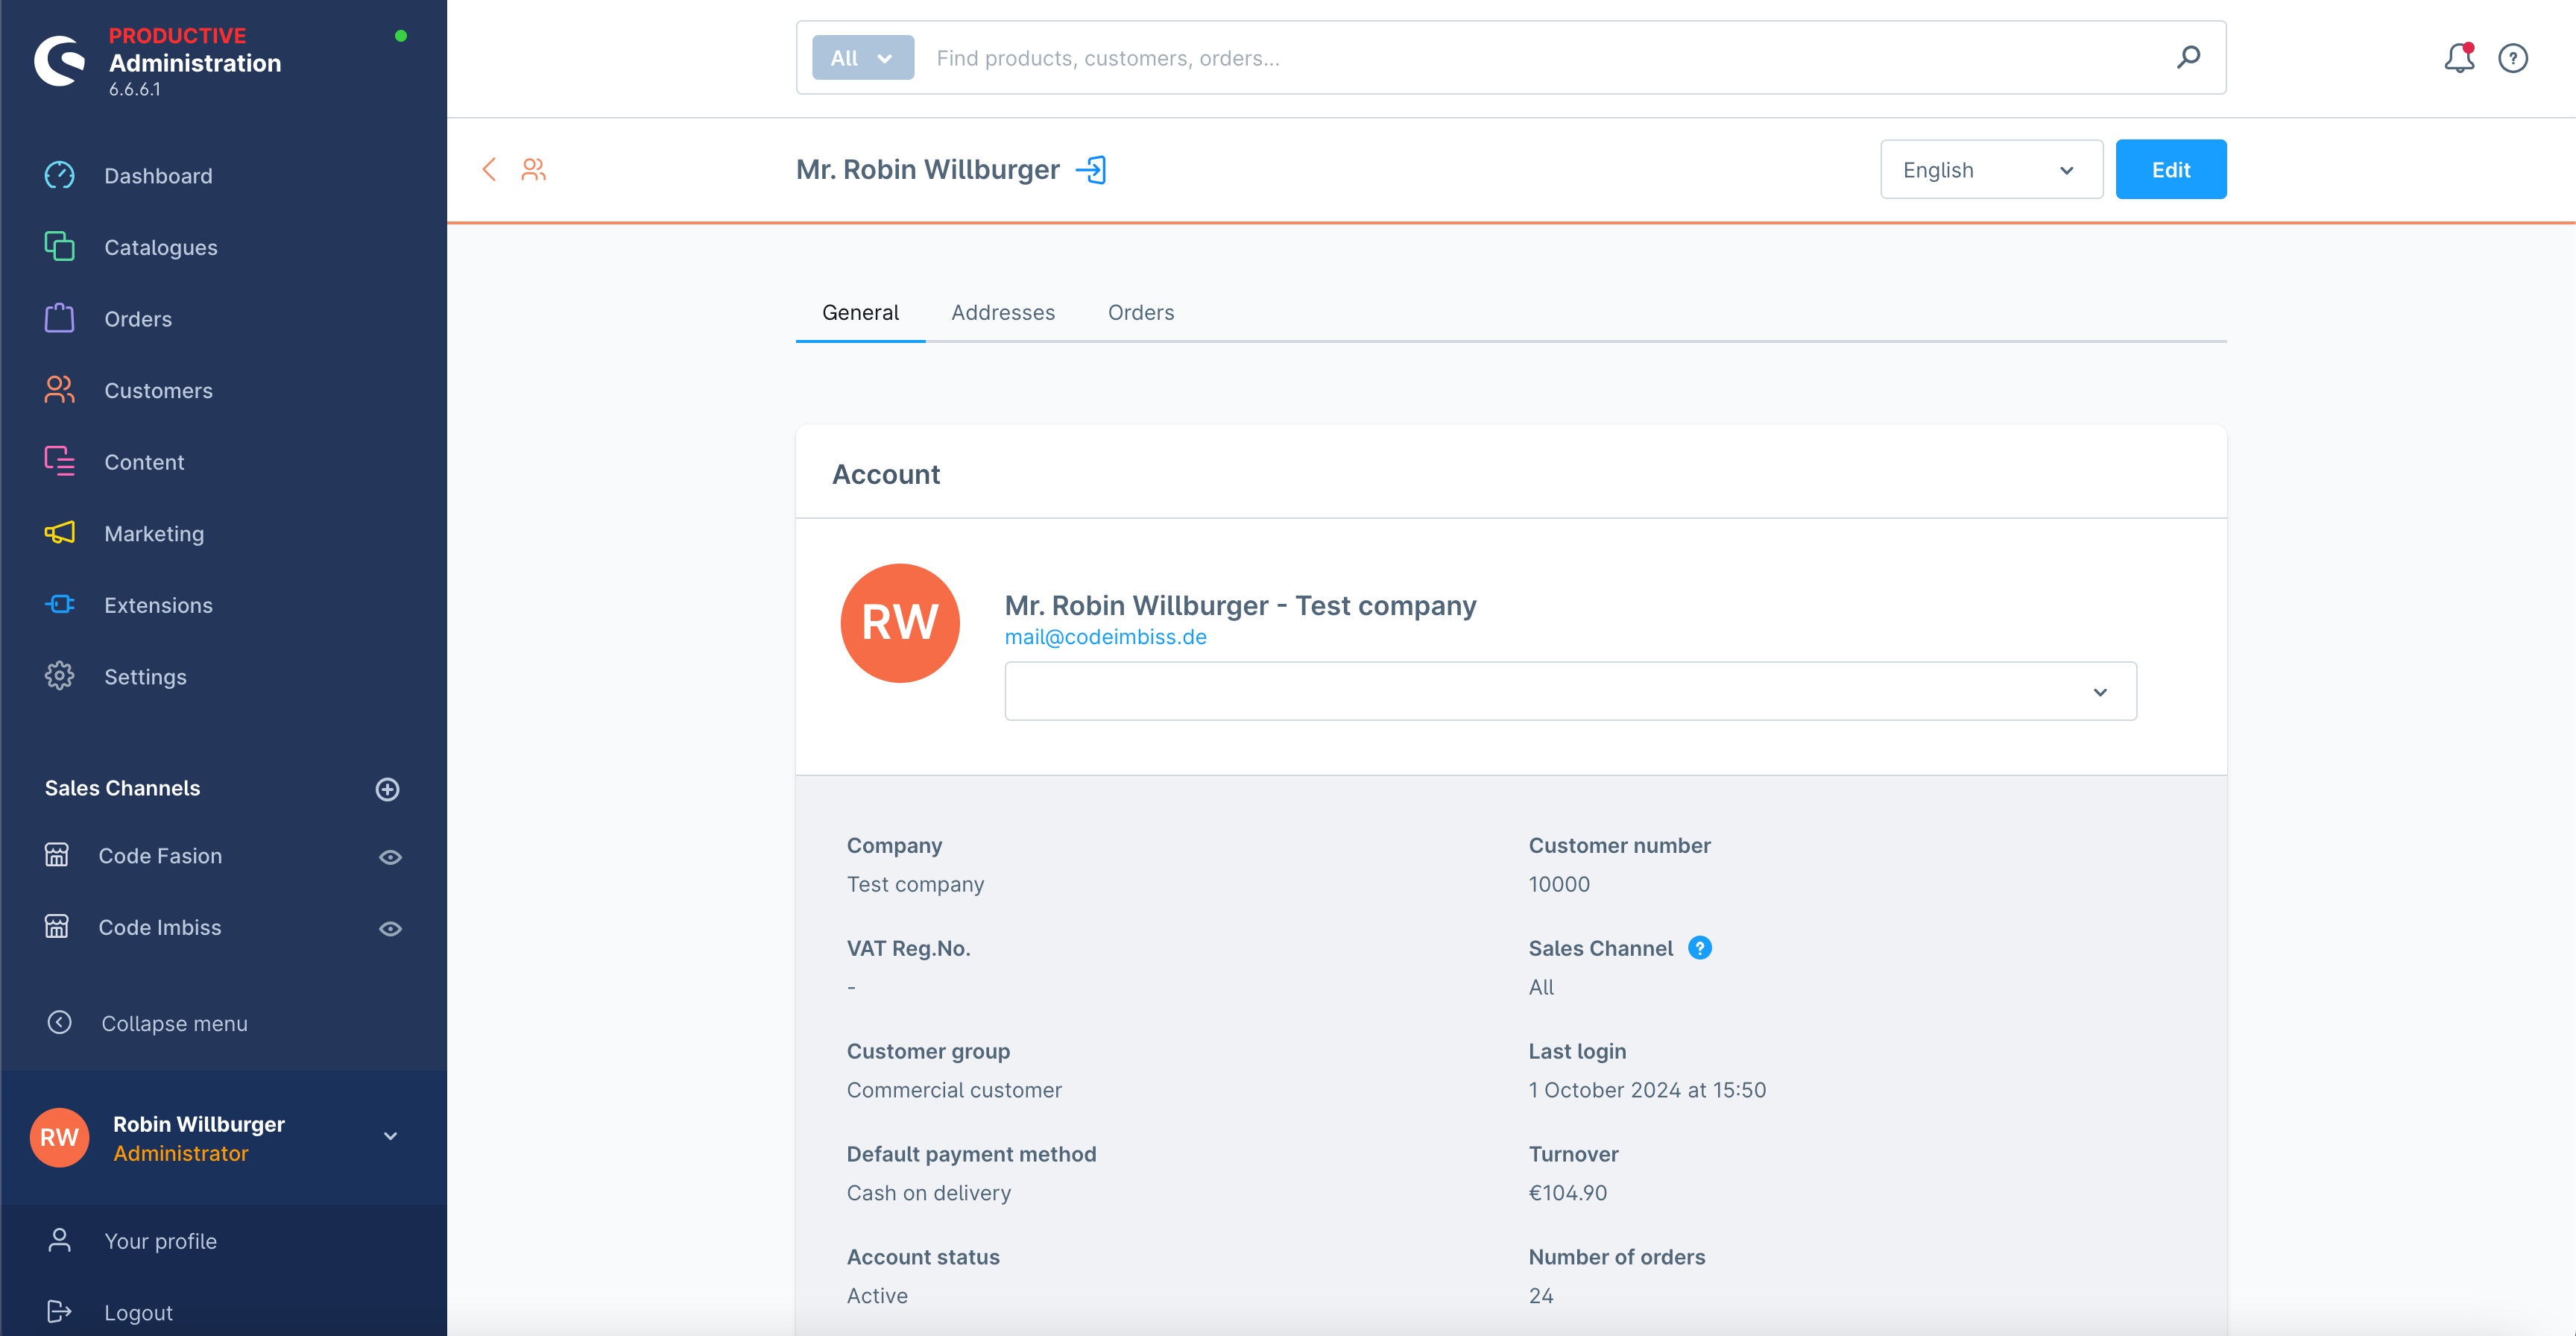Click the Active account status value

click(x=877, y=1296)
